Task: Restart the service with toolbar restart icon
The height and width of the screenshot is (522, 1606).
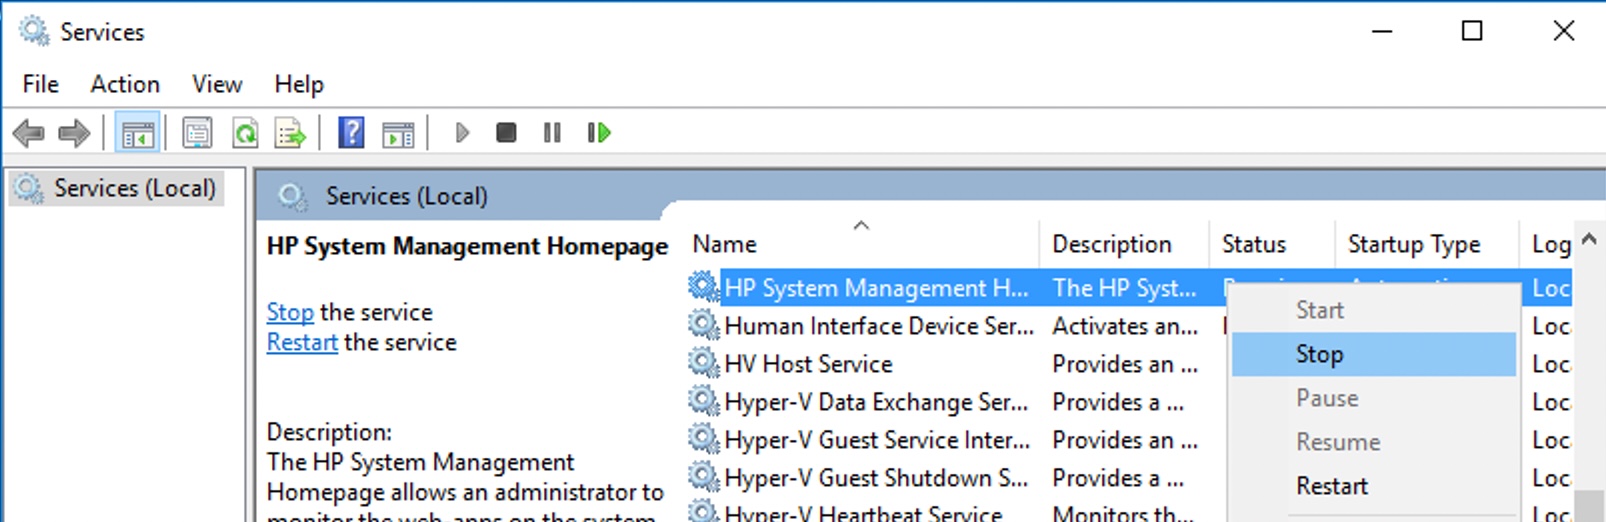Action: 599,132
